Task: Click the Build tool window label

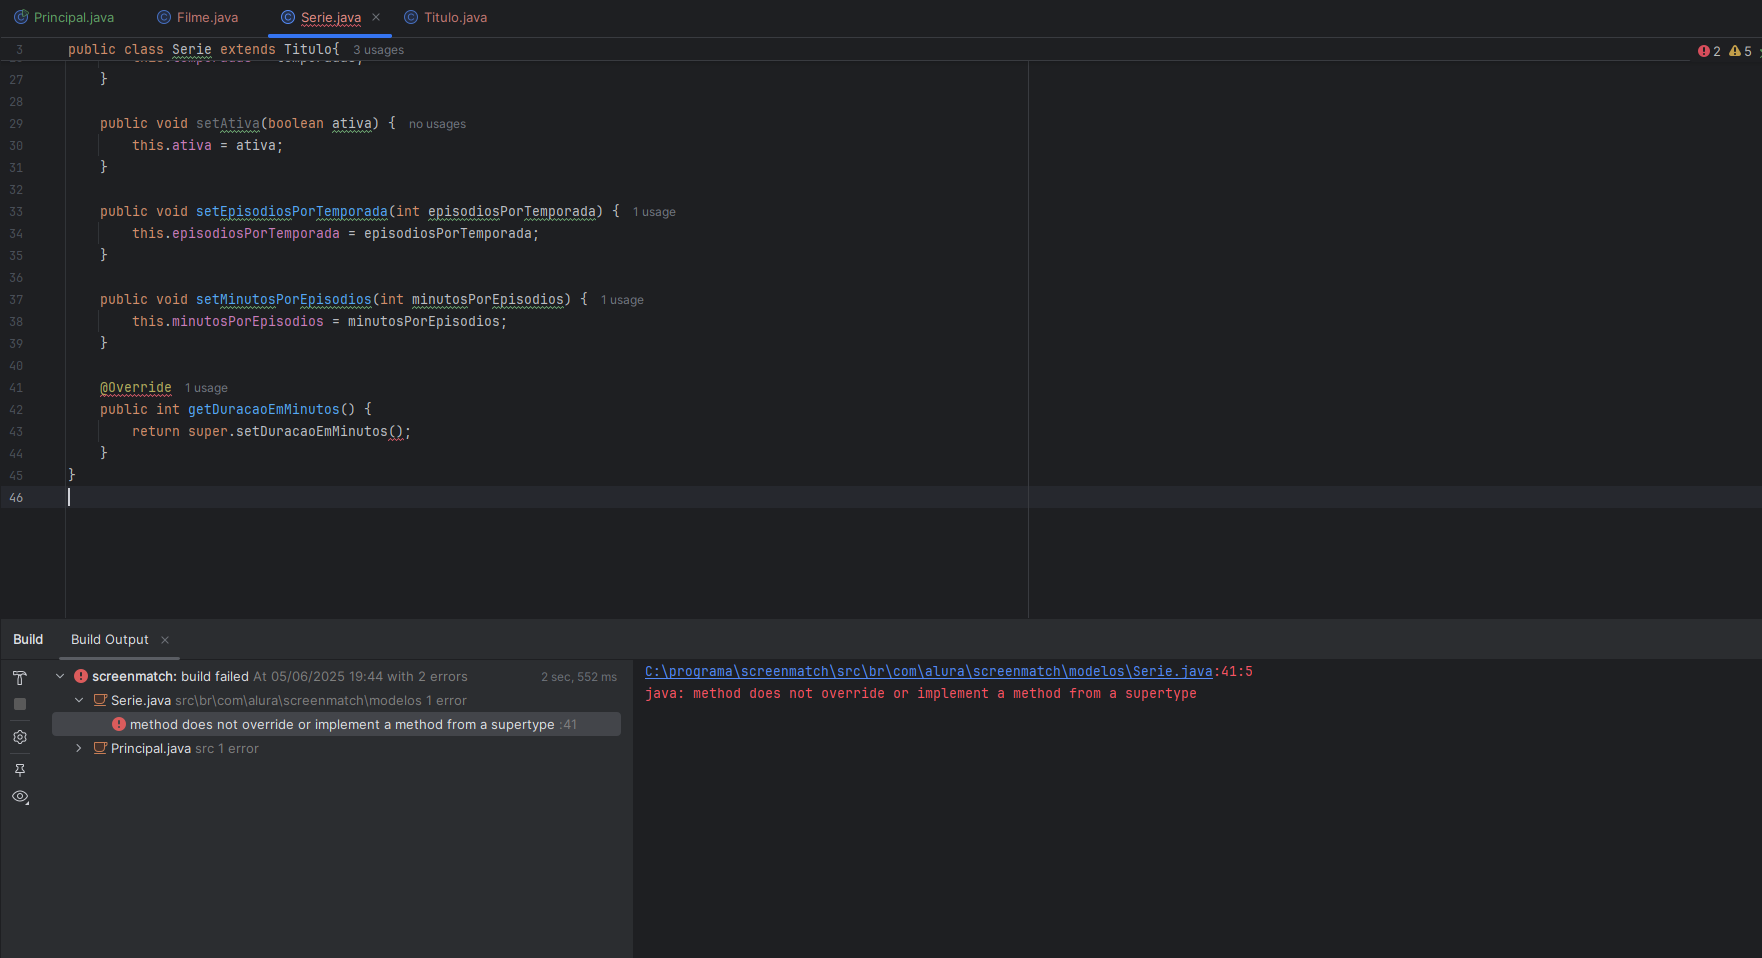Action: pos(28,640)
